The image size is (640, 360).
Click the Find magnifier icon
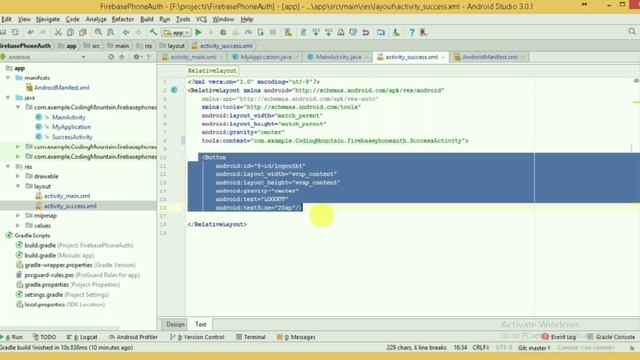pyautogui.click(x=98, y=32)
